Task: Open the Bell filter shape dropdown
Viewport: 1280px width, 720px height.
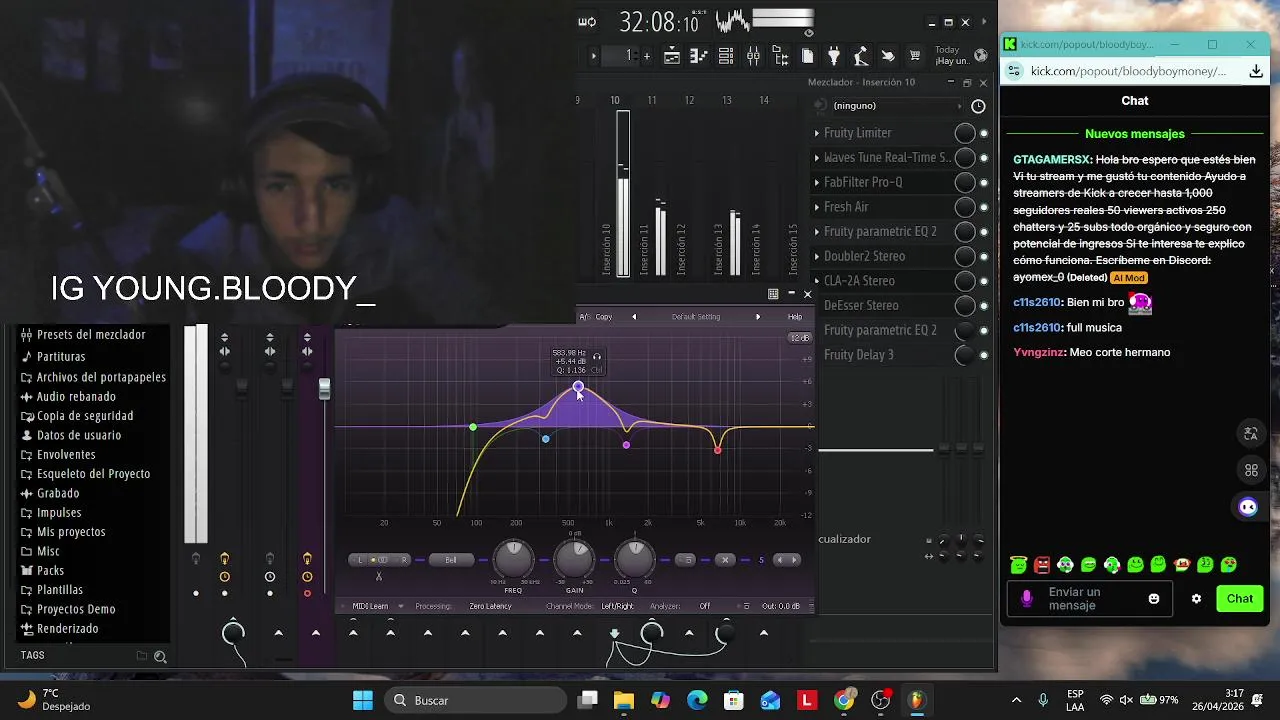Action: pos(451,560)
